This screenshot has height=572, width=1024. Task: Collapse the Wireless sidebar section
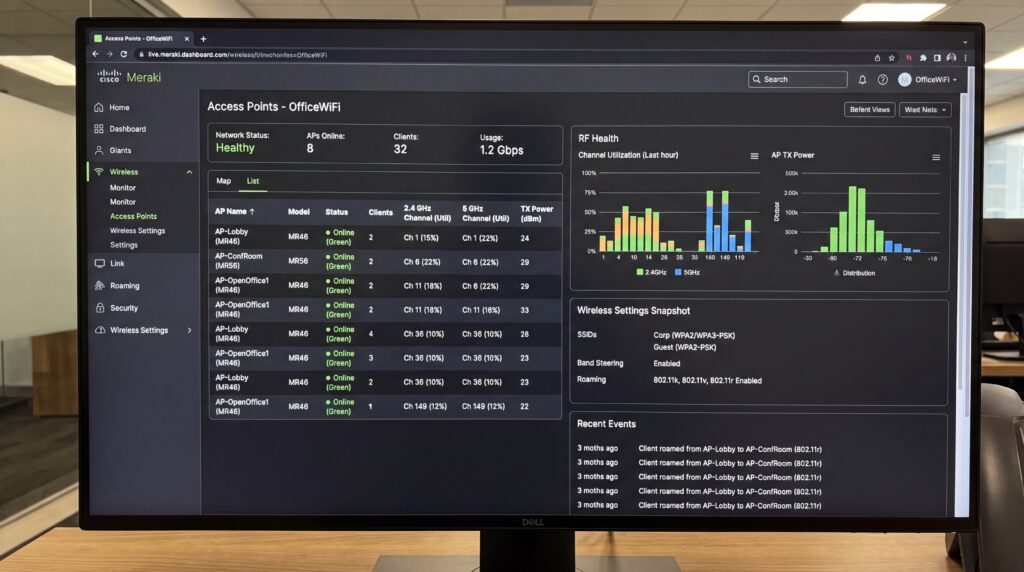(189, 172)
